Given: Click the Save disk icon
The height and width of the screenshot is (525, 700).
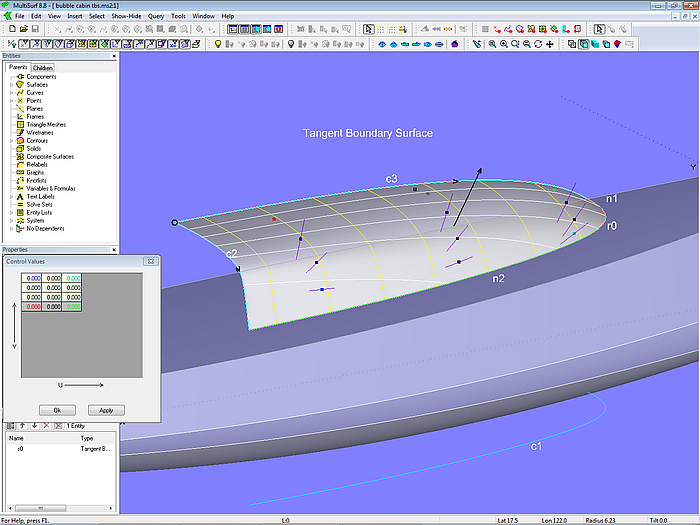Looking at the screenshot, I should 36,29.
